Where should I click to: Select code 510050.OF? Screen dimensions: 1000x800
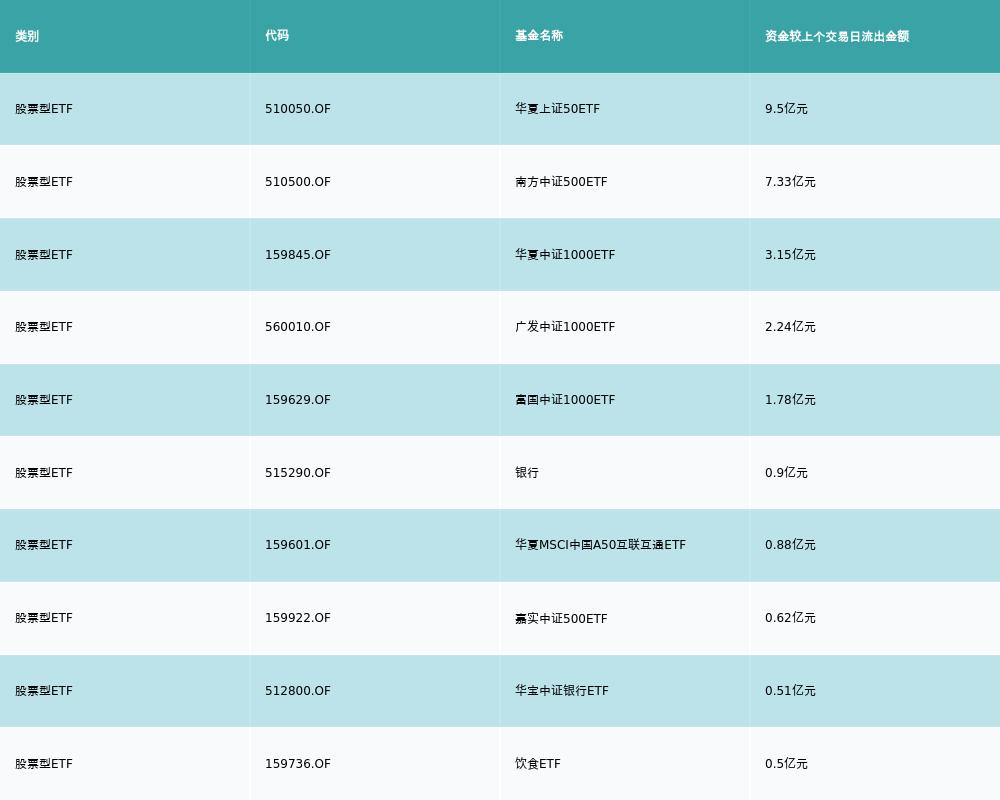(x=298, y=109)
